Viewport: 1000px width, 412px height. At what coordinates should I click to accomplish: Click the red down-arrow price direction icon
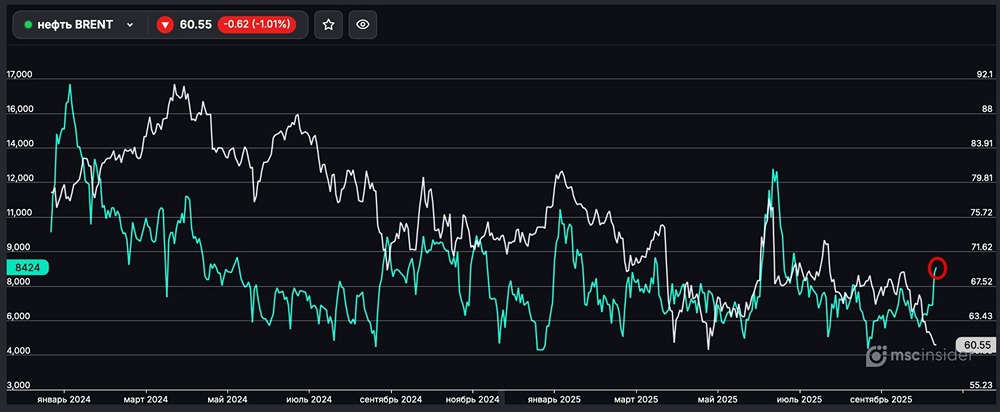(x=165, y=26)
